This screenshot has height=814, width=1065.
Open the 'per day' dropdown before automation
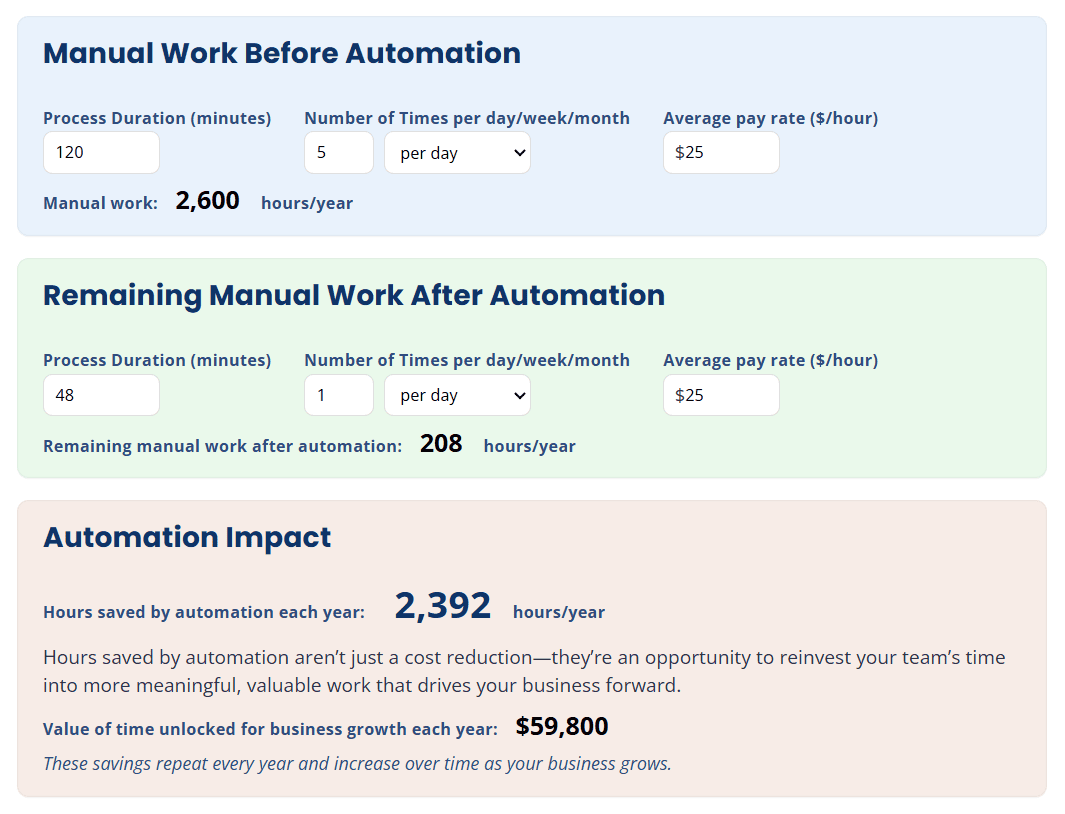pos(457,153)
